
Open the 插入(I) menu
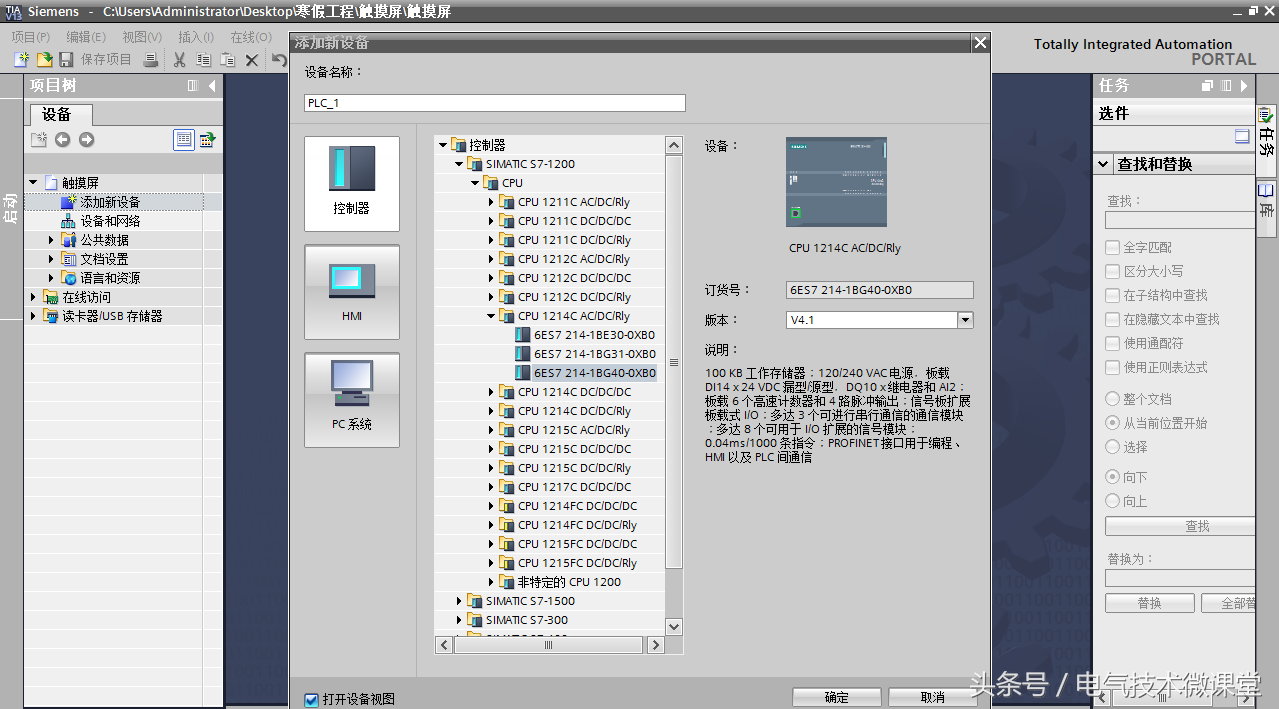click(x=195, y=37)
